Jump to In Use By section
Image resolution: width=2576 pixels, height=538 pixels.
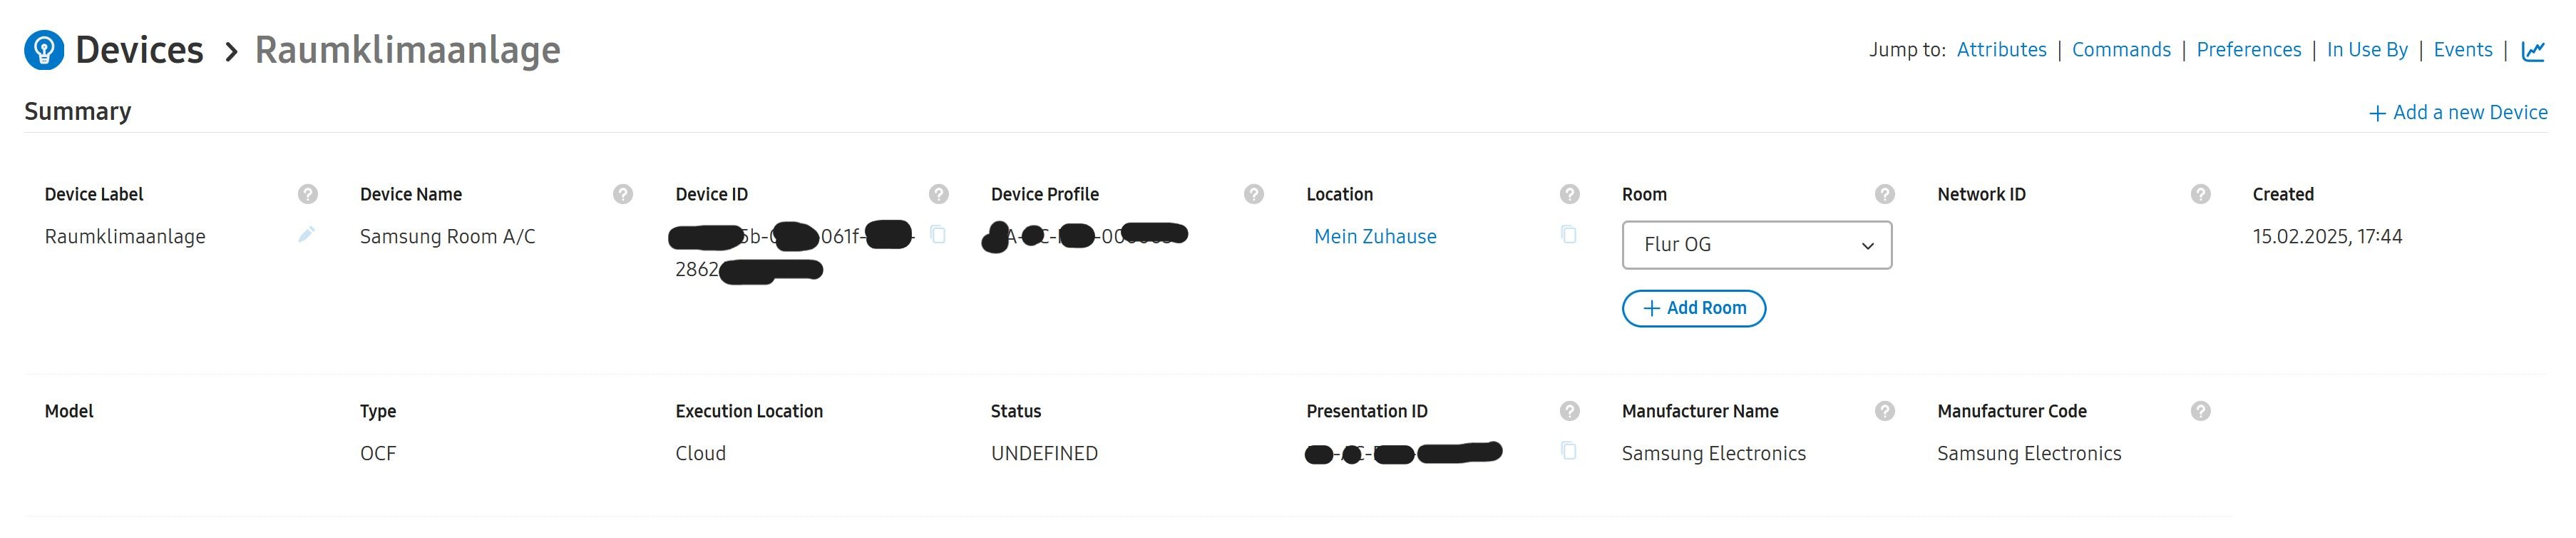(x=2367, y=50)
